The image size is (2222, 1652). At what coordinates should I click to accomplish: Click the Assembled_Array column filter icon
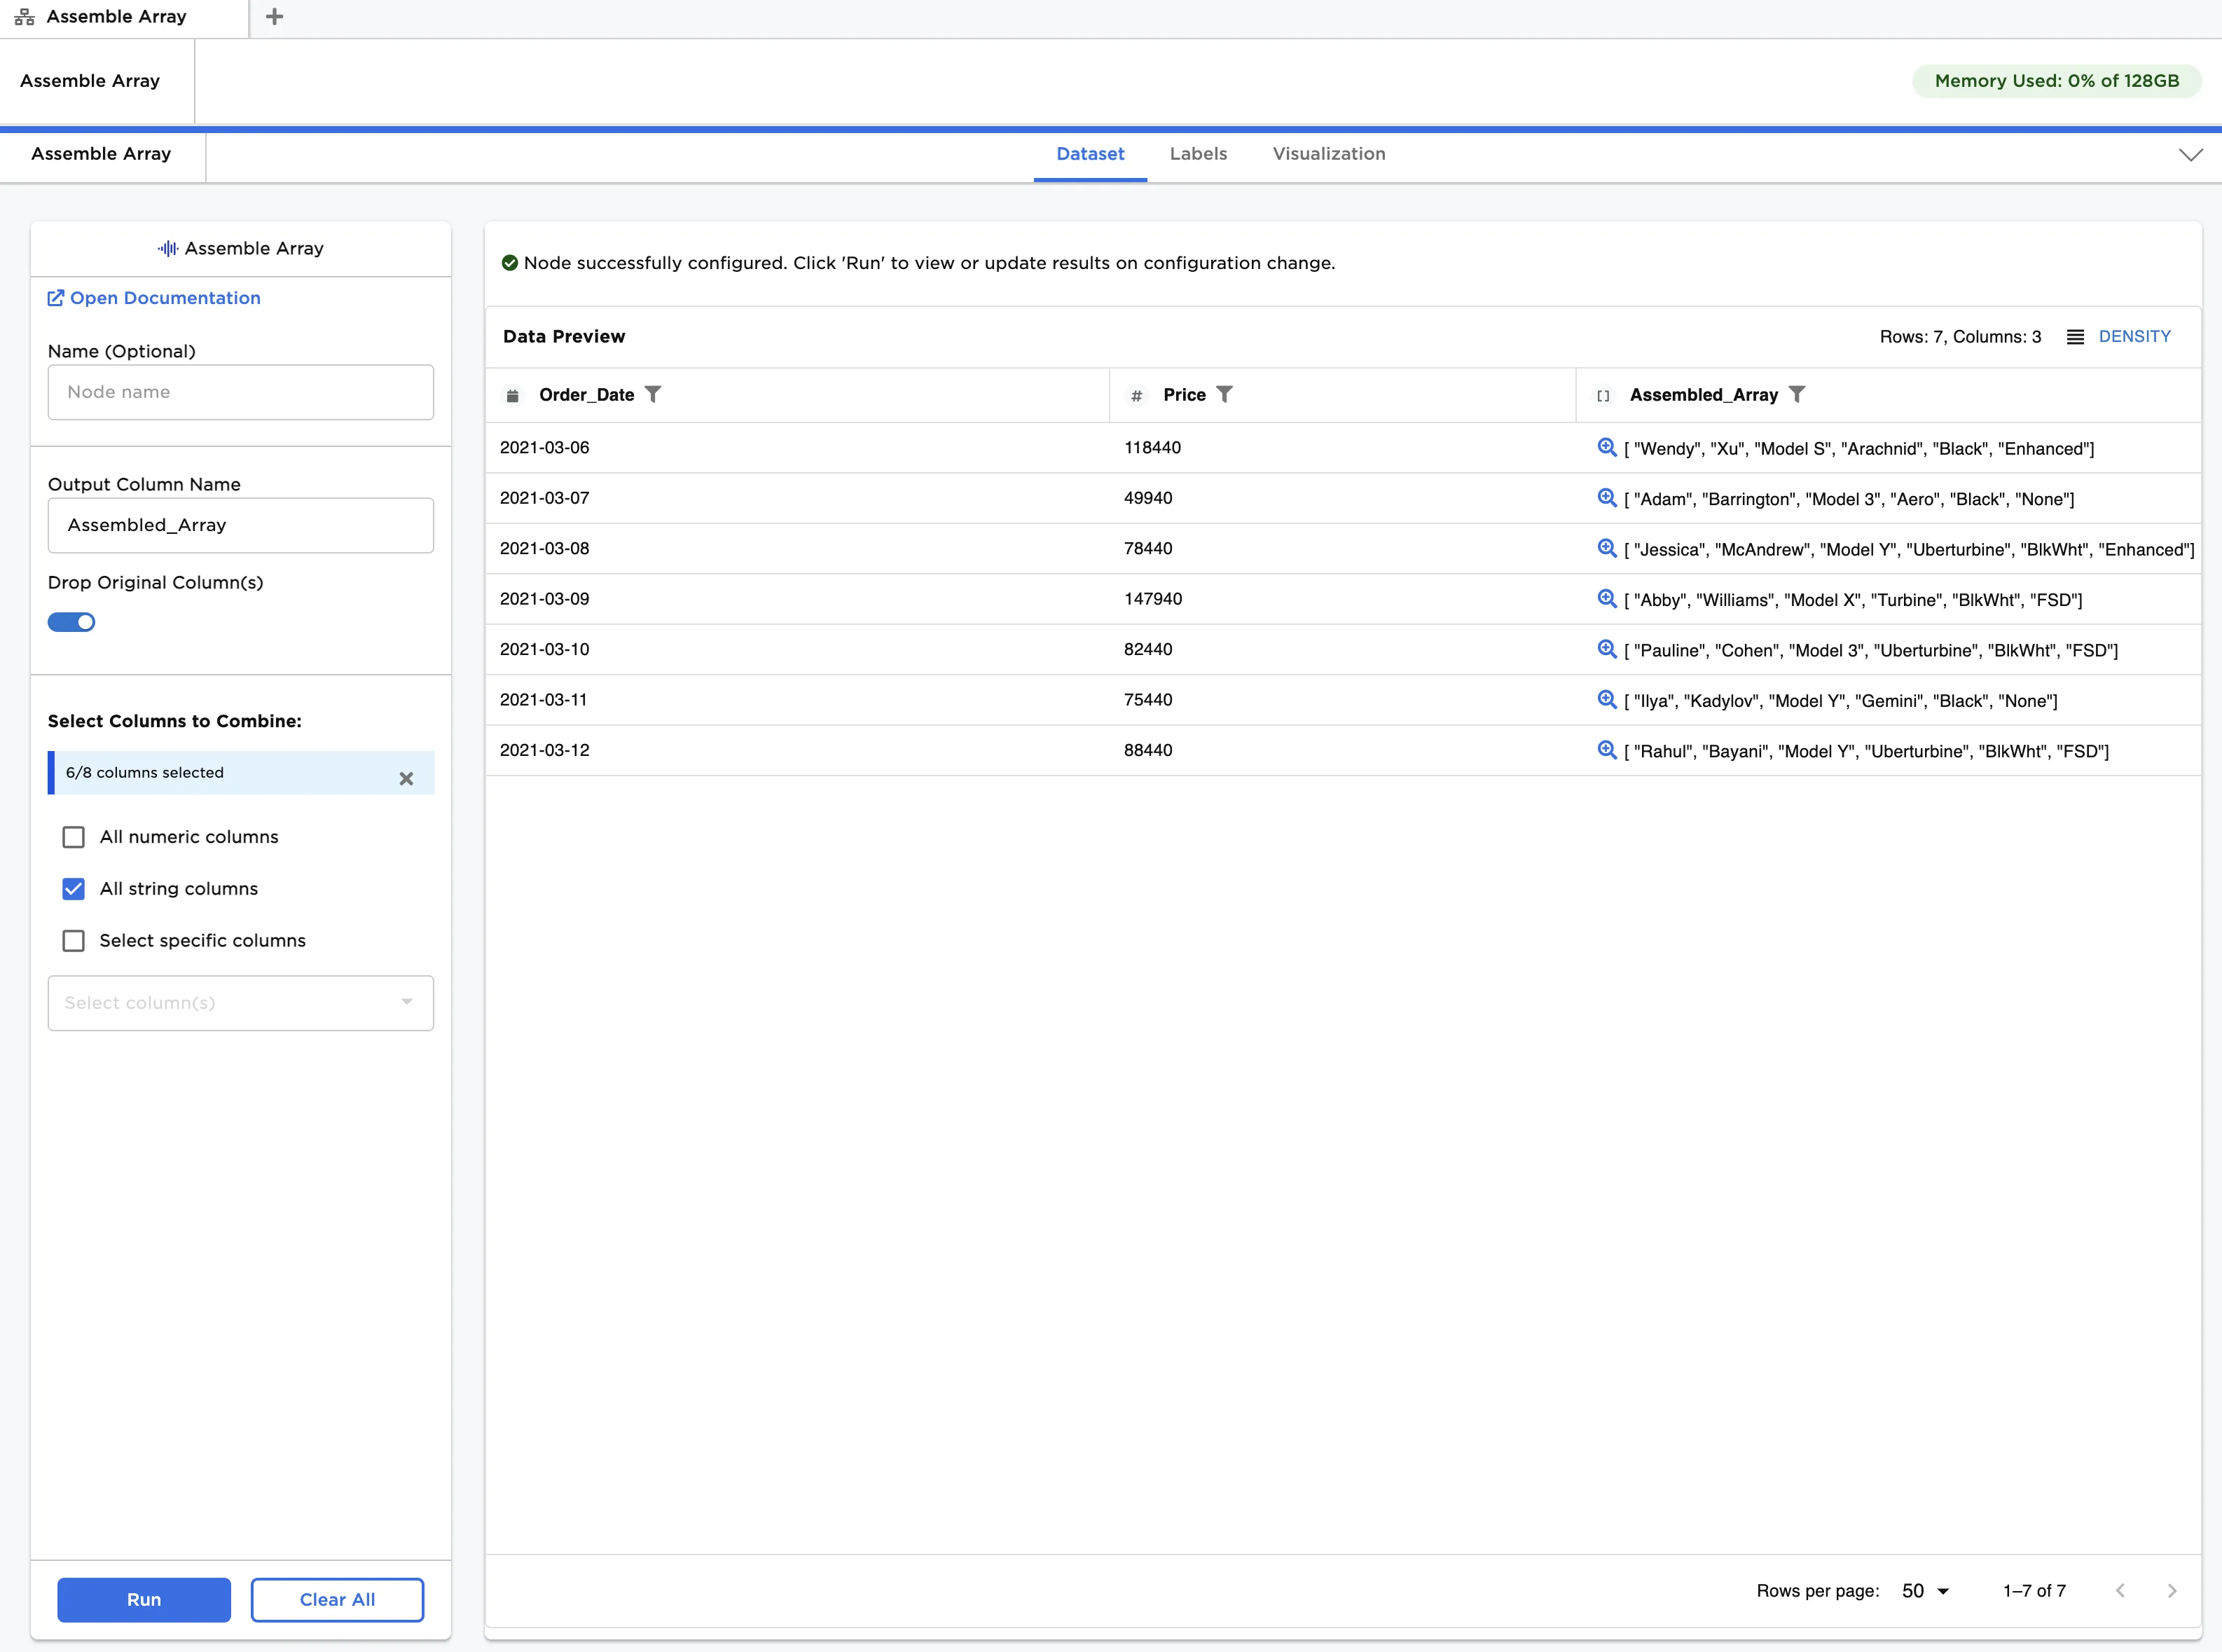pos(1796,394)
